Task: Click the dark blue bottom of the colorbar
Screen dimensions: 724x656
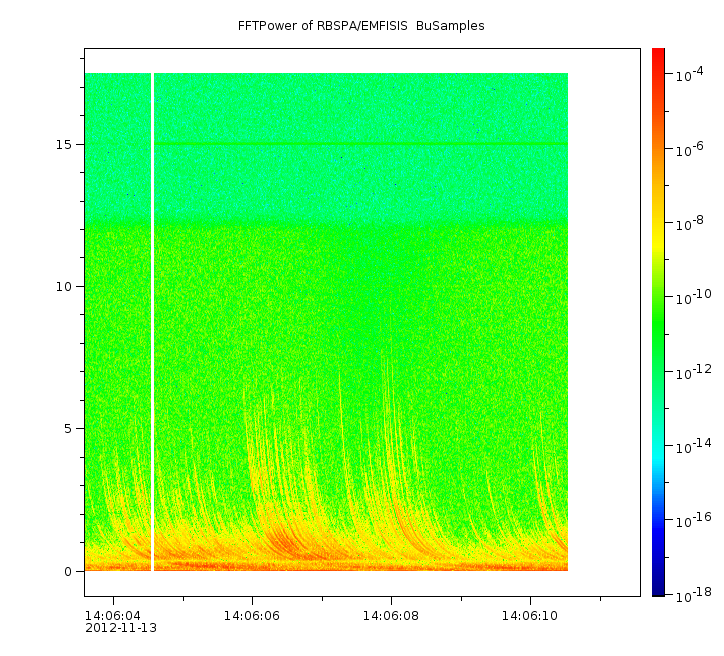Action: point(658,588)
